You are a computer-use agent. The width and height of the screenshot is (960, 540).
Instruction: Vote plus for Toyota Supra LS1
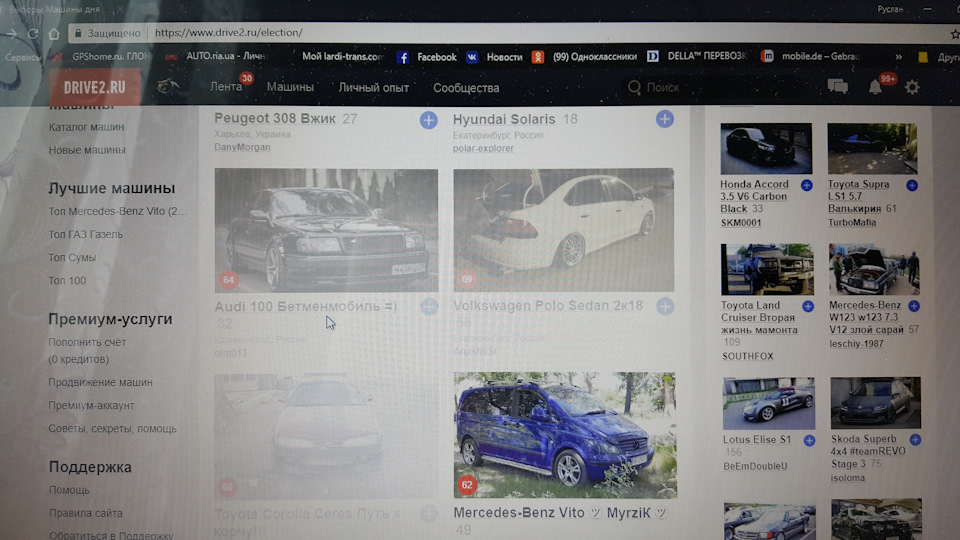click(912, 185)
